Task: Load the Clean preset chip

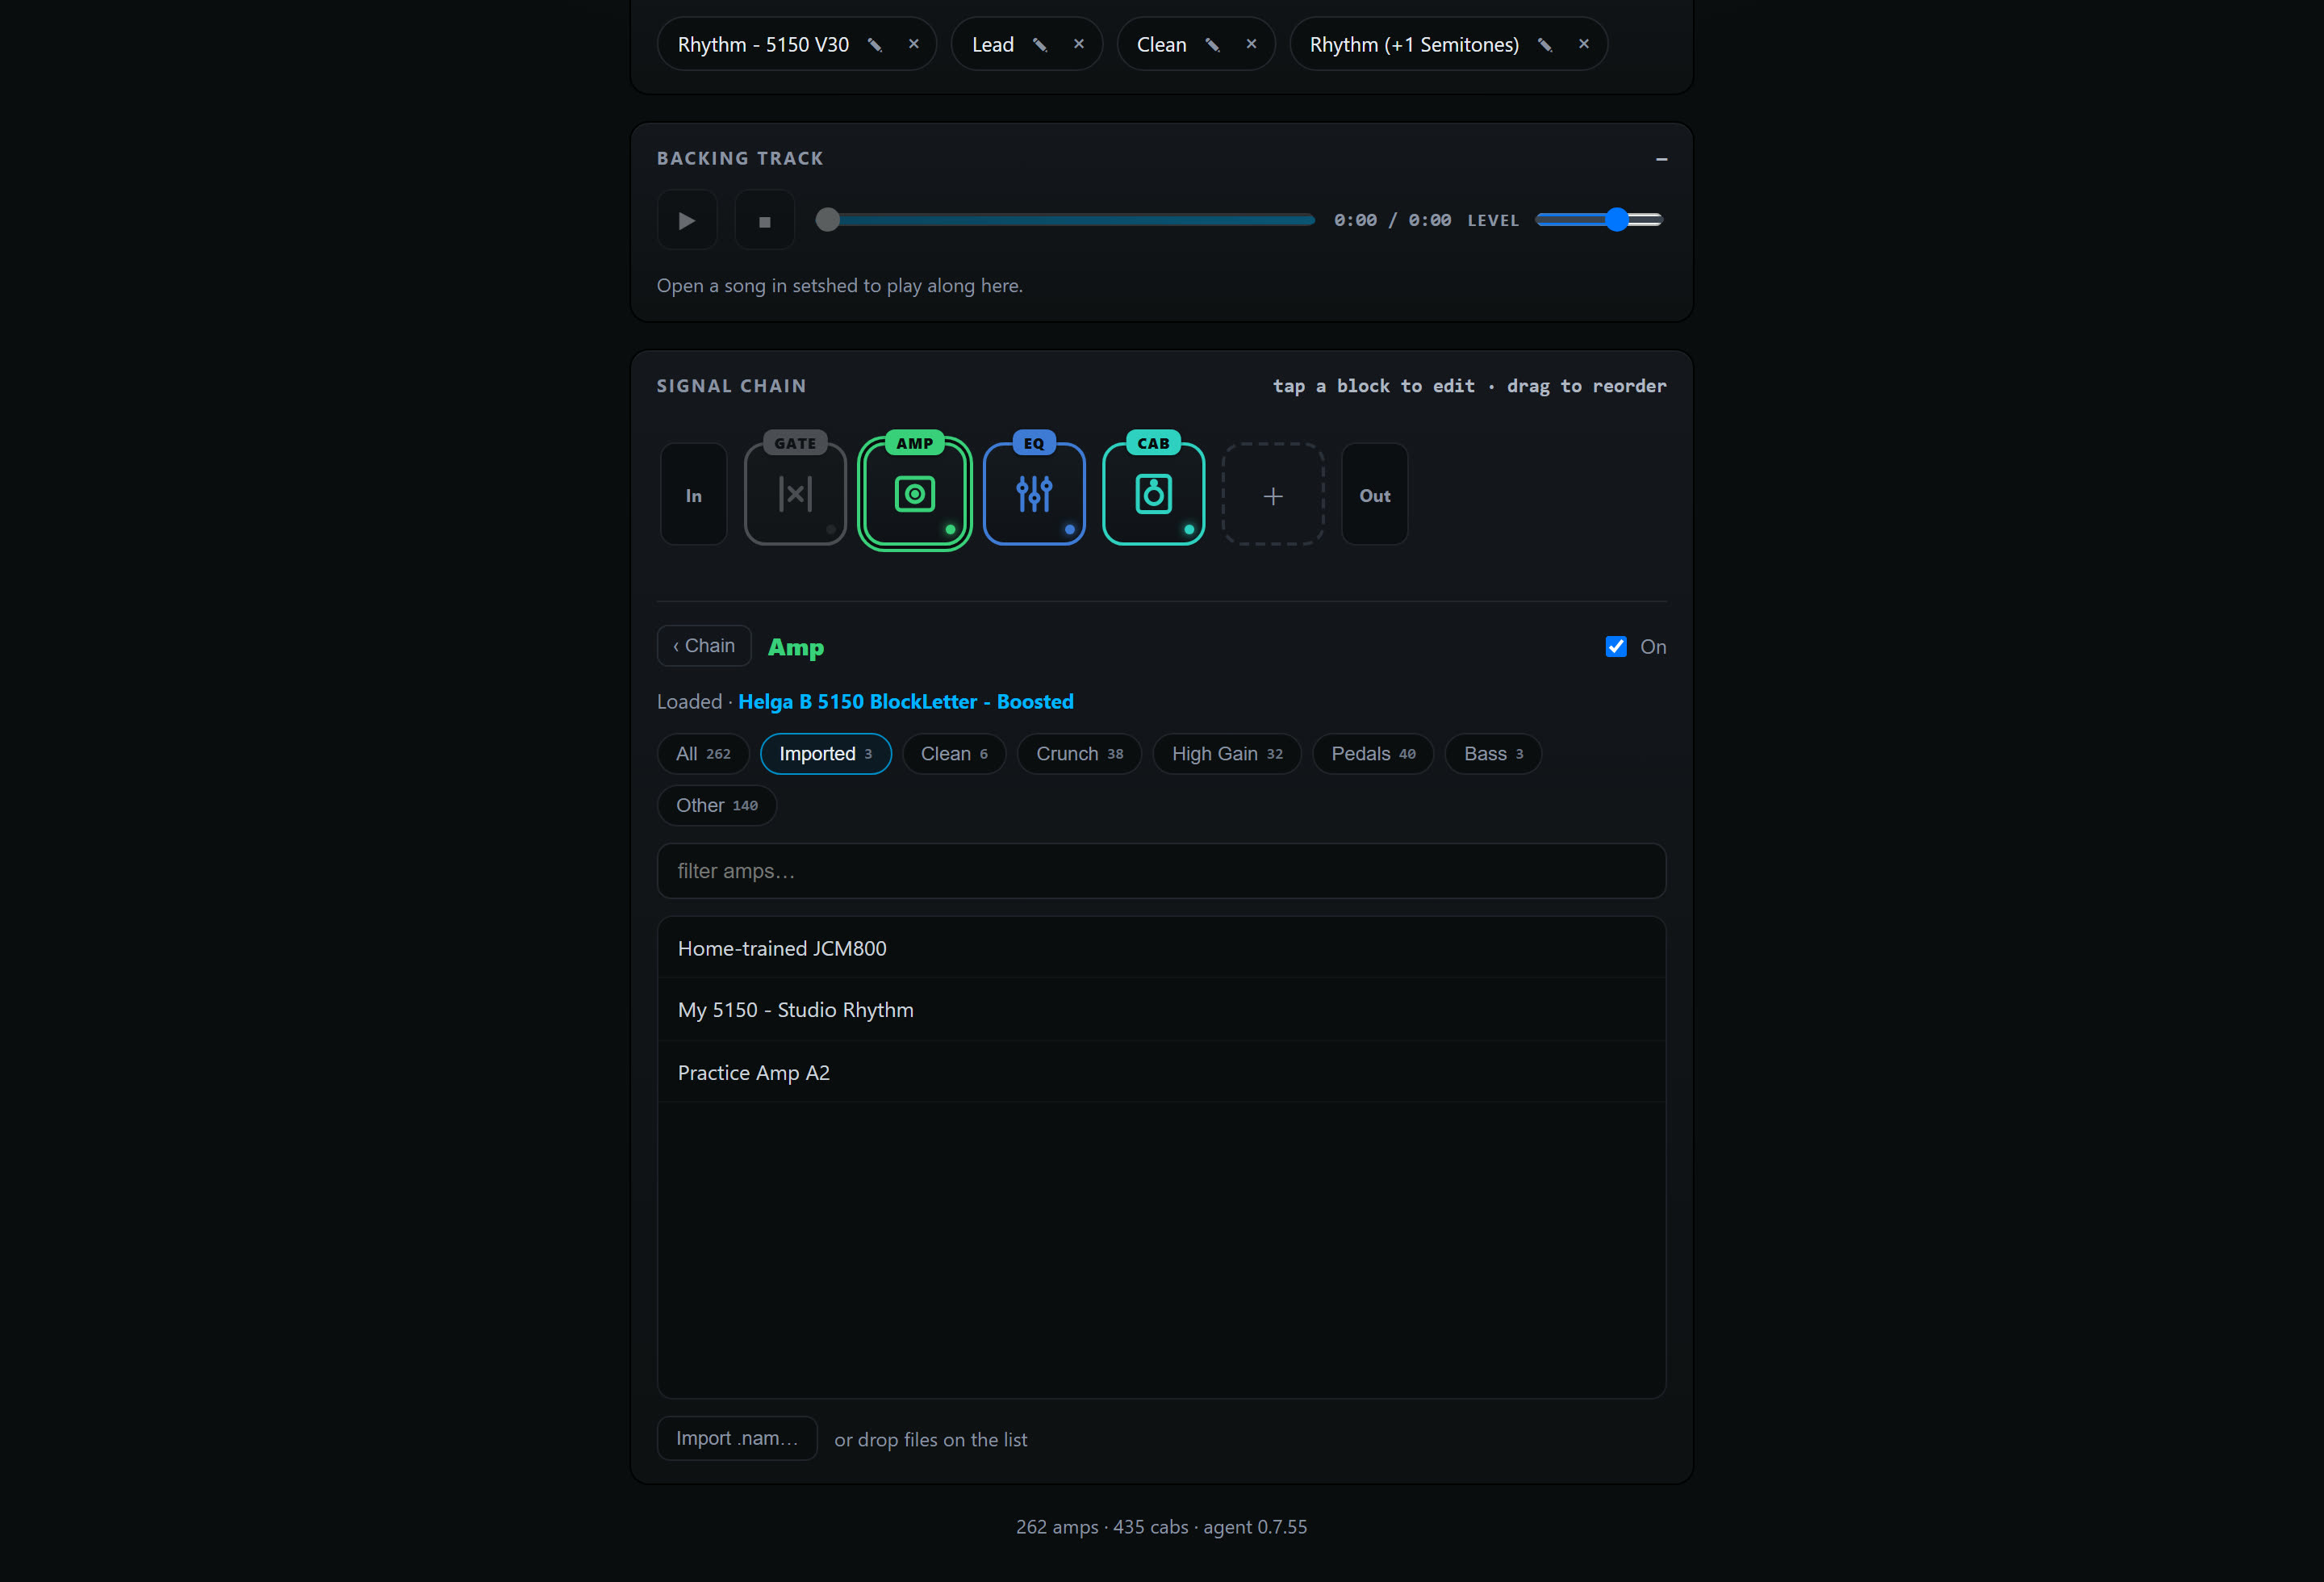Action: click(1161, 45)
